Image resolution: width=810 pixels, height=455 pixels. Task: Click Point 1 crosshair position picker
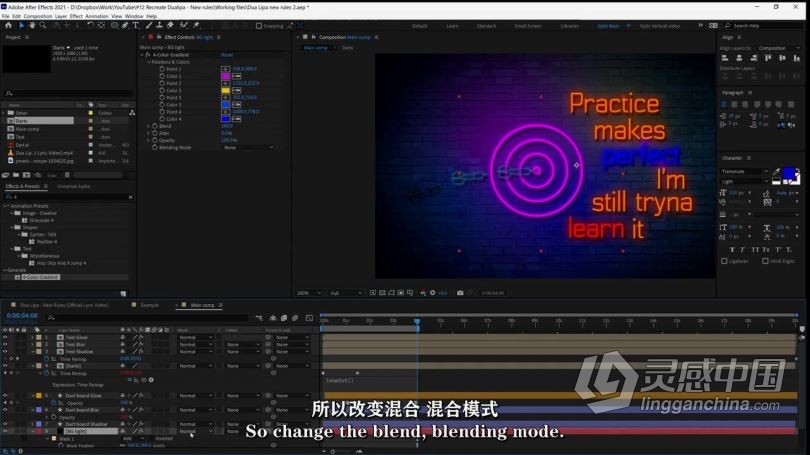(x=226, y=69)
